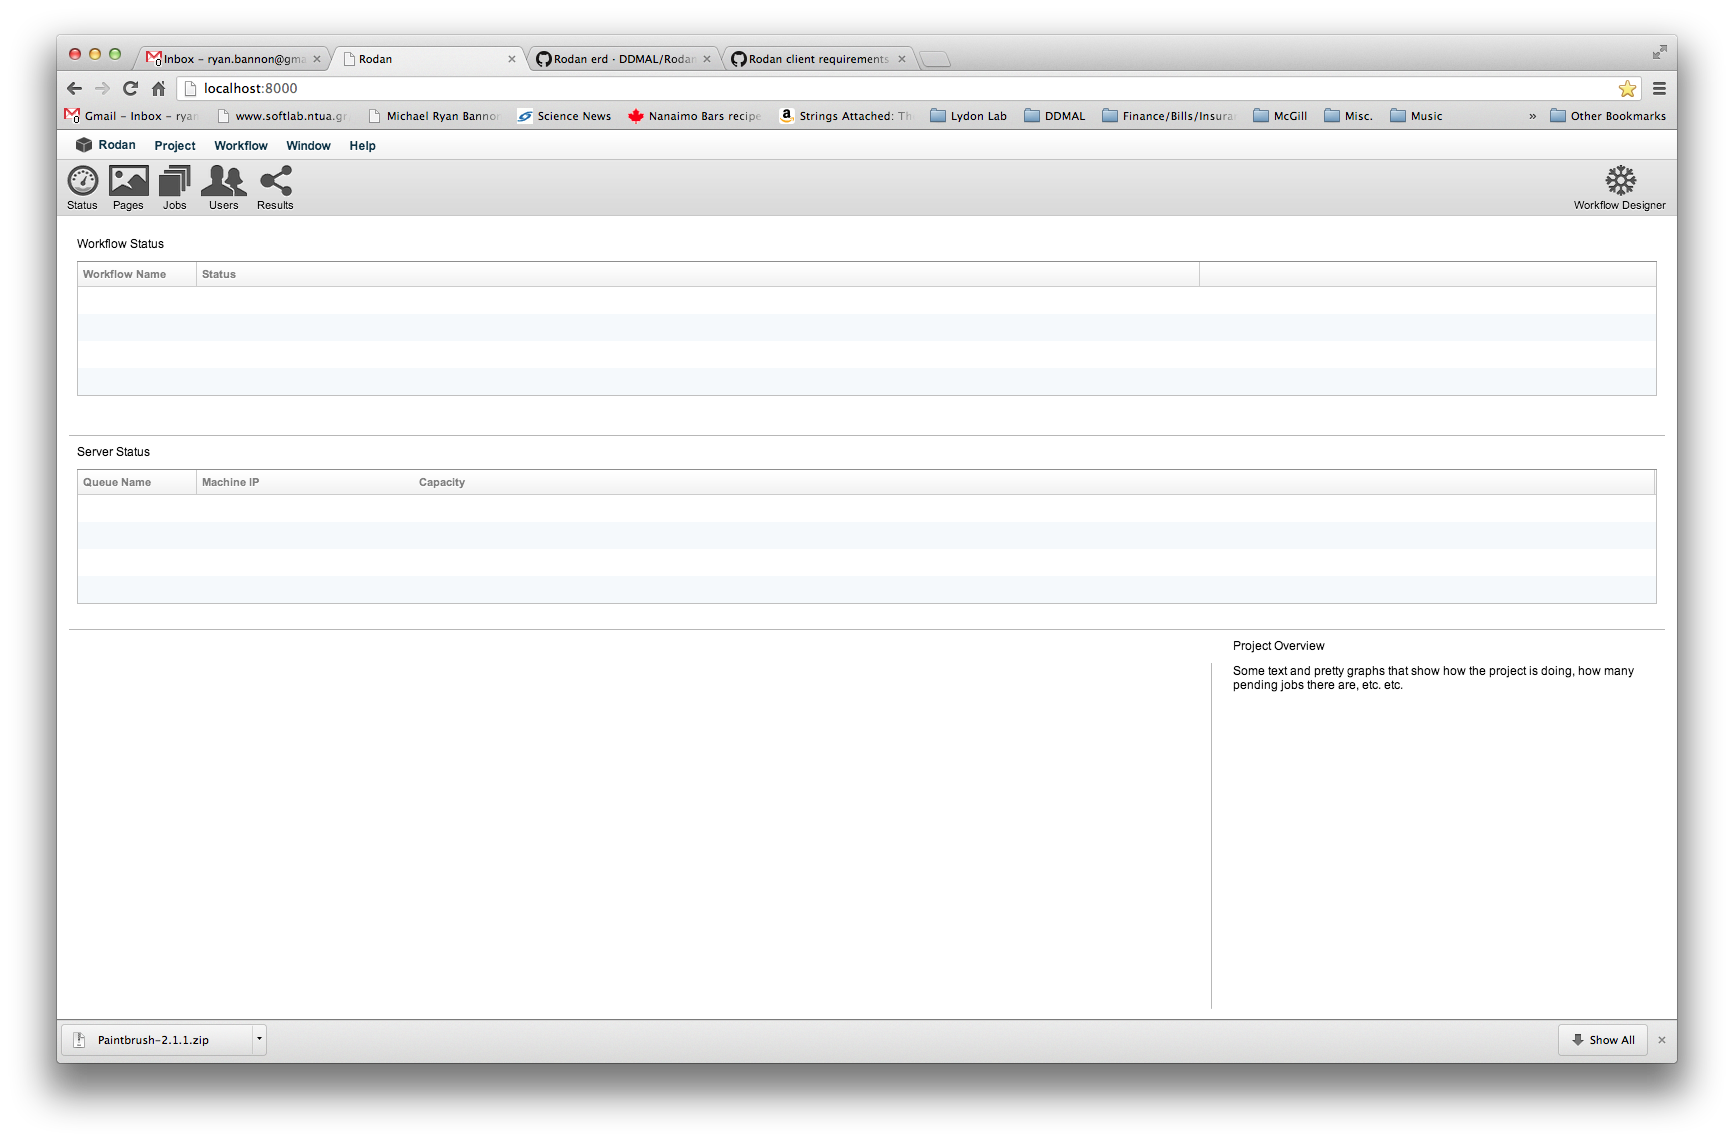Sort by Machine IP column header
The image size is (1734, 1142).
click(305, 482)
